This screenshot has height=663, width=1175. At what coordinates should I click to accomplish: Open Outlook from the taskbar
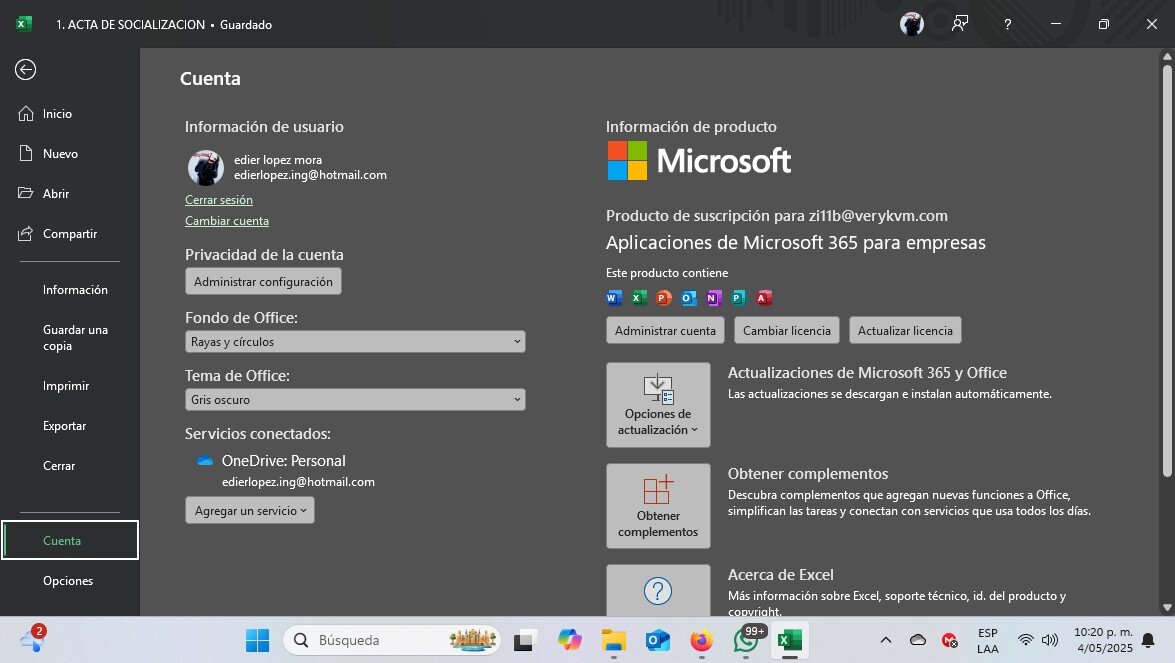(x=658, y=641)
